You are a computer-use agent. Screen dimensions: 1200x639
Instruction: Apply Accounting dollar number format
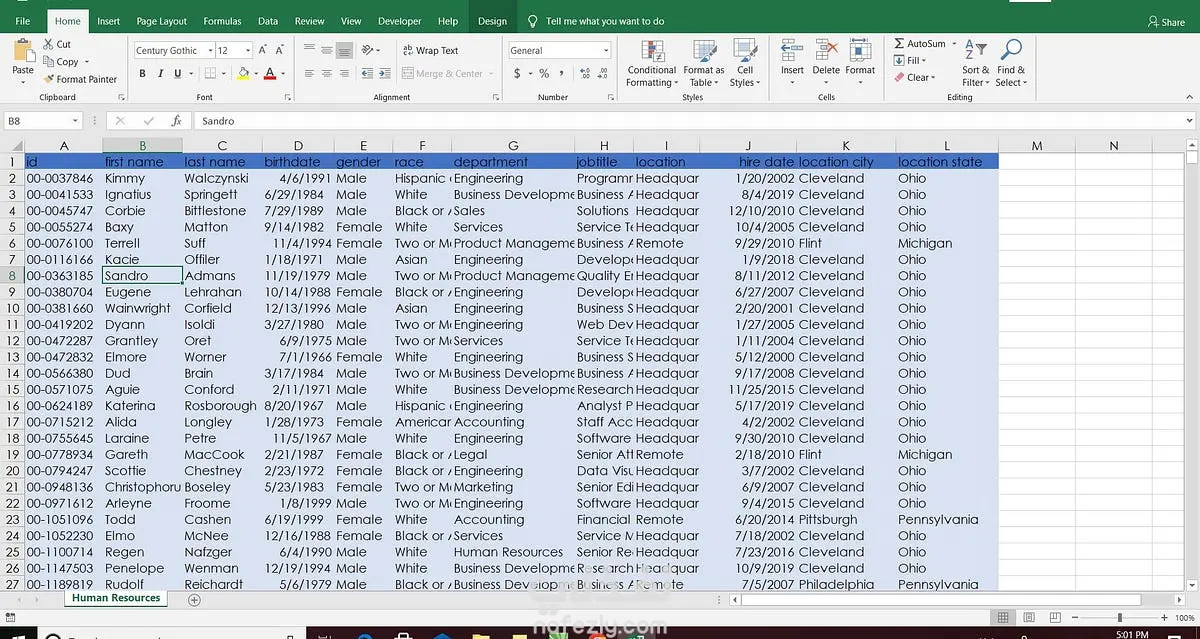tap(517, 74)
